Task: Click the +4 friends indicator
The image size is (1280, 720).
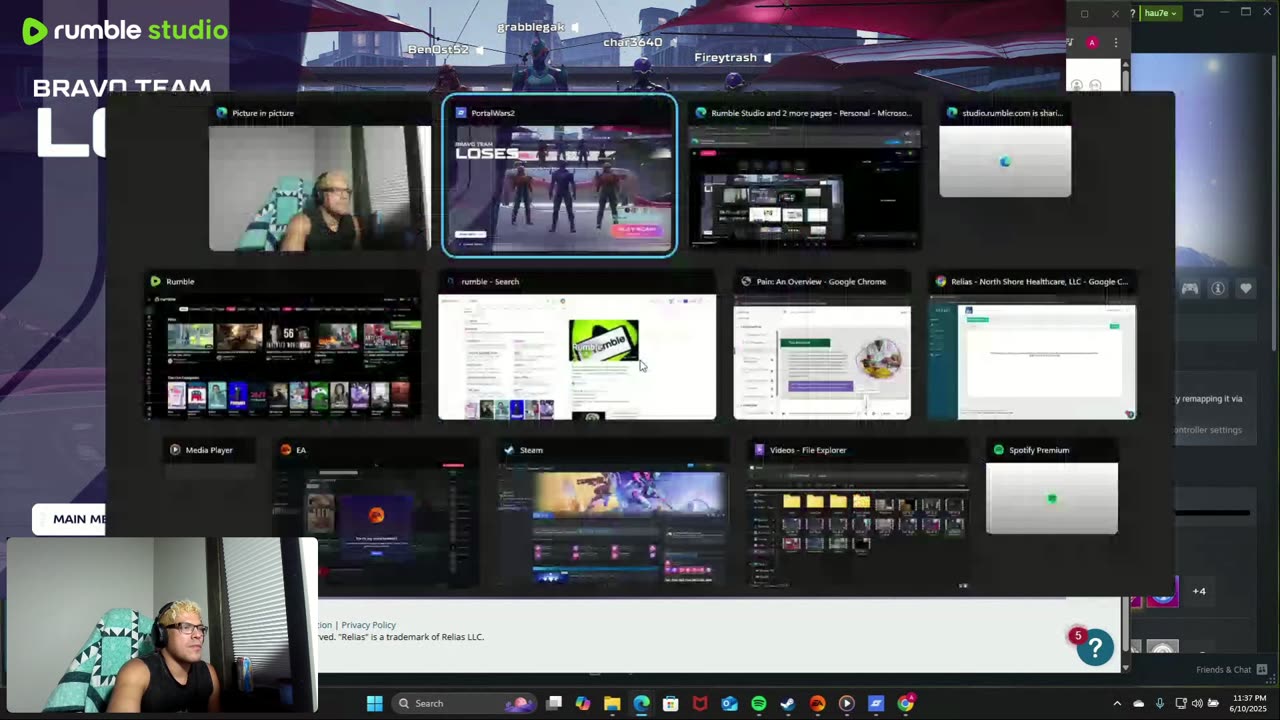Action: point(1199,591)
